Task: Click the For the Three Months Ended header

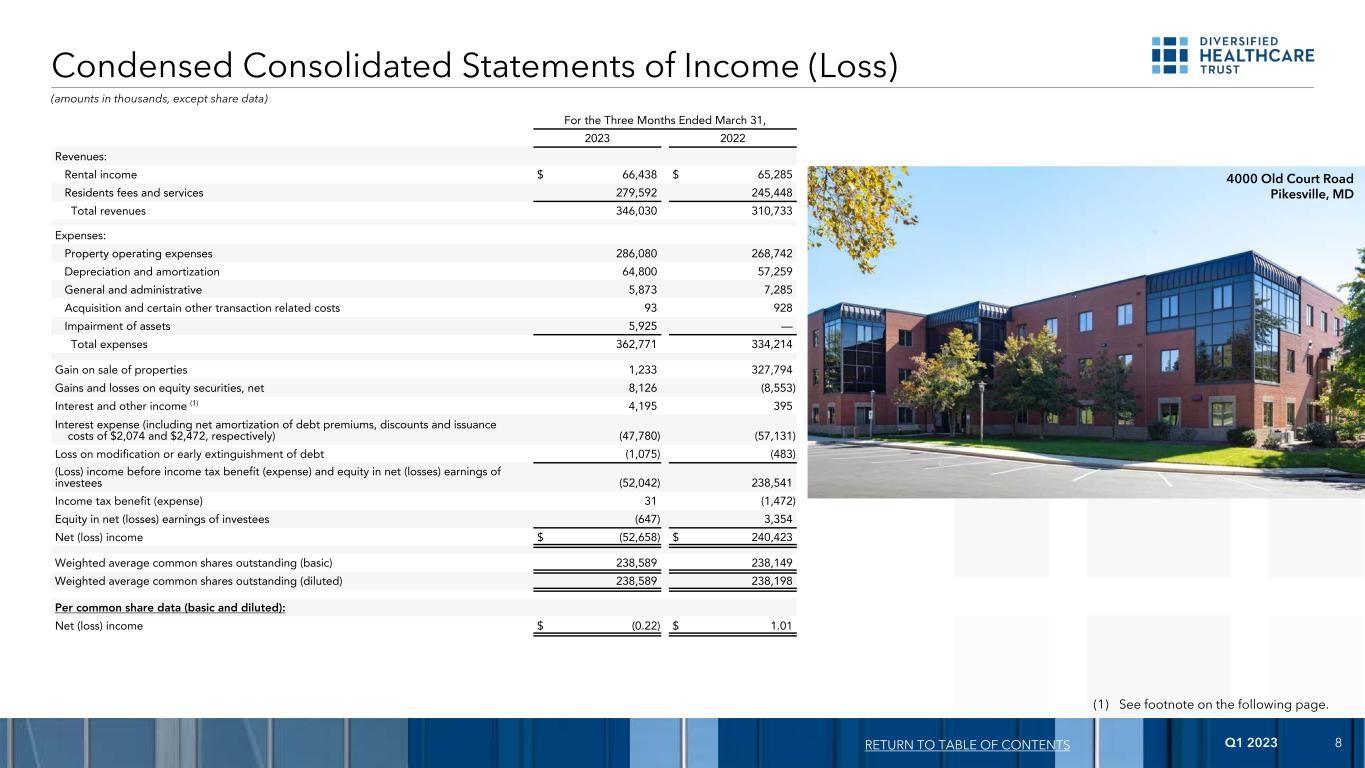Action: coord(665,120)
